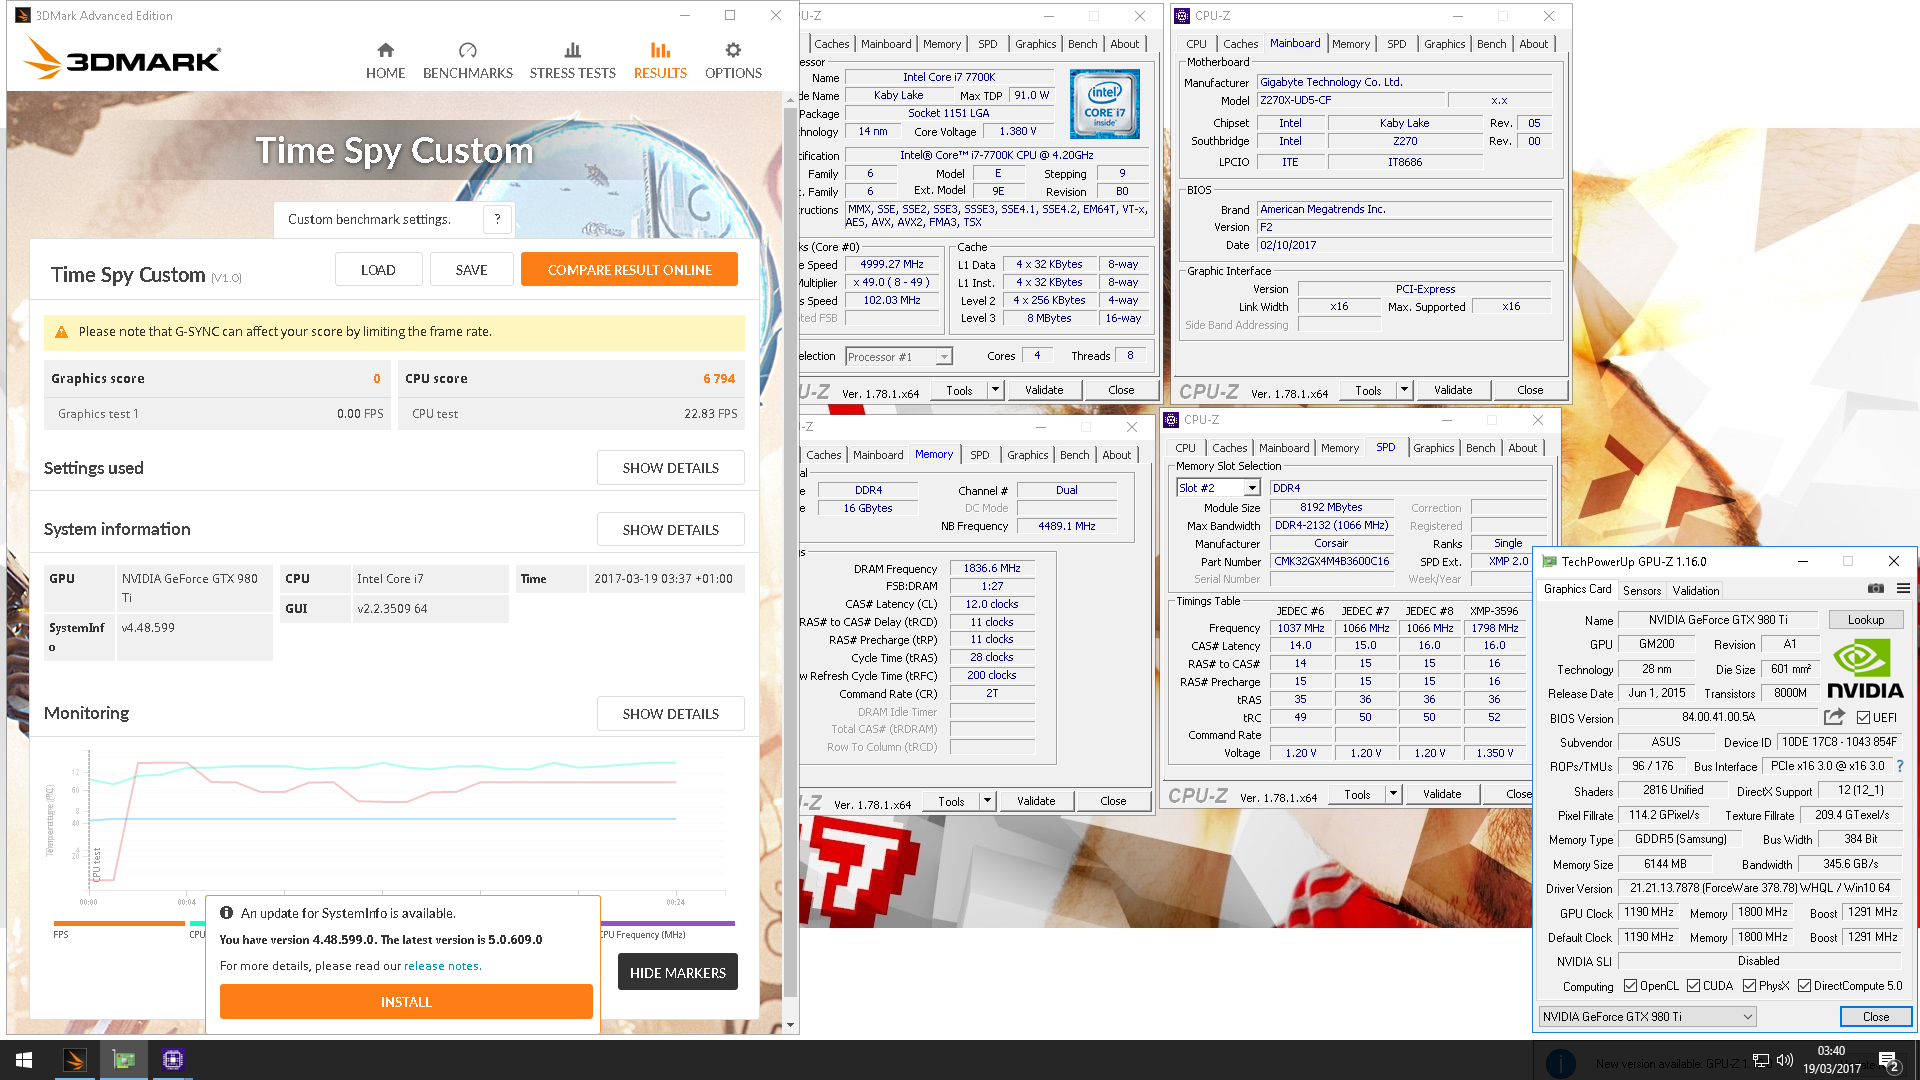This screenshot has width=1920, height=1080.
Task: Toggle the PhysX checkbox in GPU-Z
Action: pos(1749,986)
